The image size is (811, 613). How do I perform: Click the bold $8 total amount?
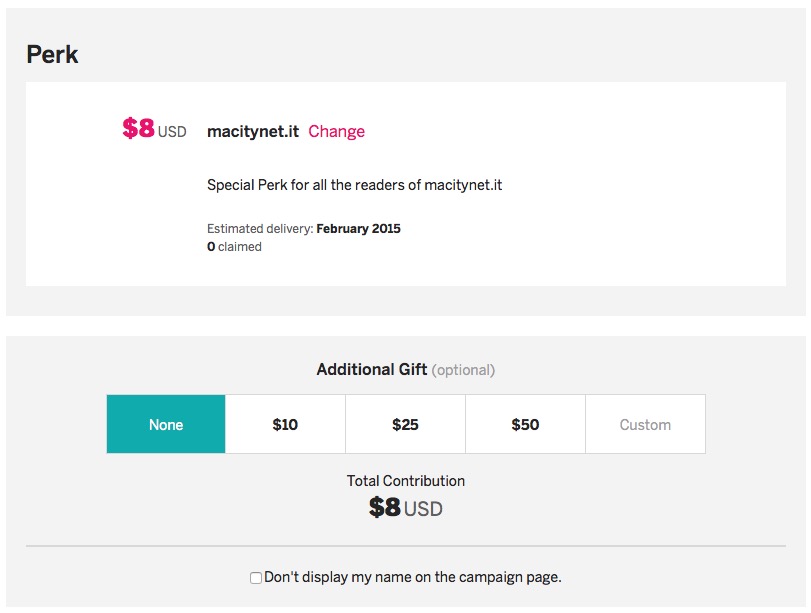tap(385, 508)
